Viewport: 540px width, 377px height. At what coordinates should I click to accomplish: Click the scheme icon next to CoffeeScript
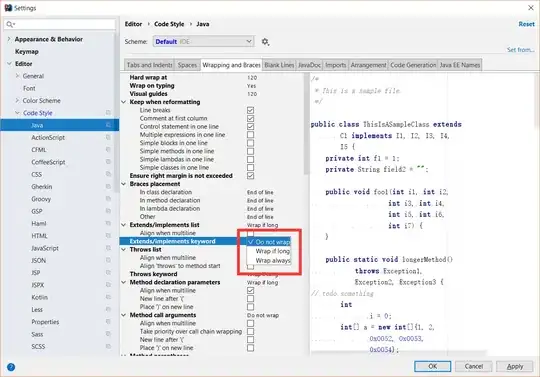[x=108, y=162]
